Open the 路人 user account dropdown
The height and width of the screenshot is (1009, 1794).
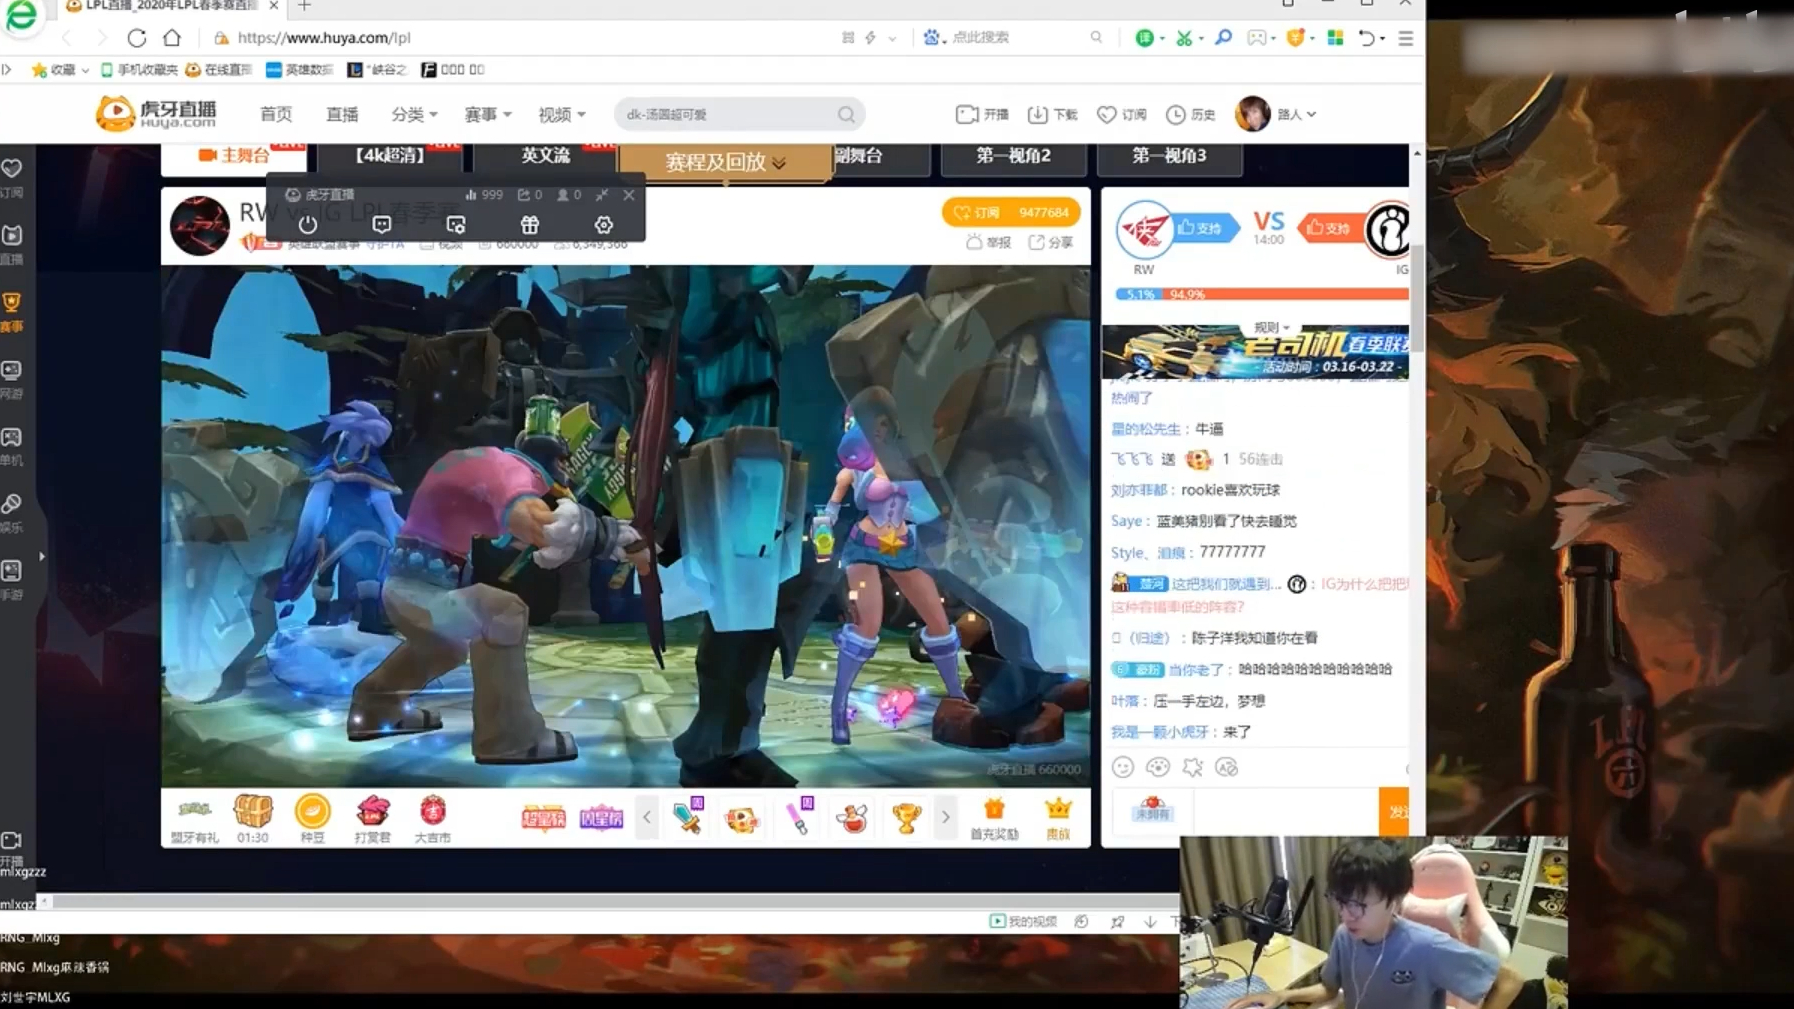click(1297, 114)
